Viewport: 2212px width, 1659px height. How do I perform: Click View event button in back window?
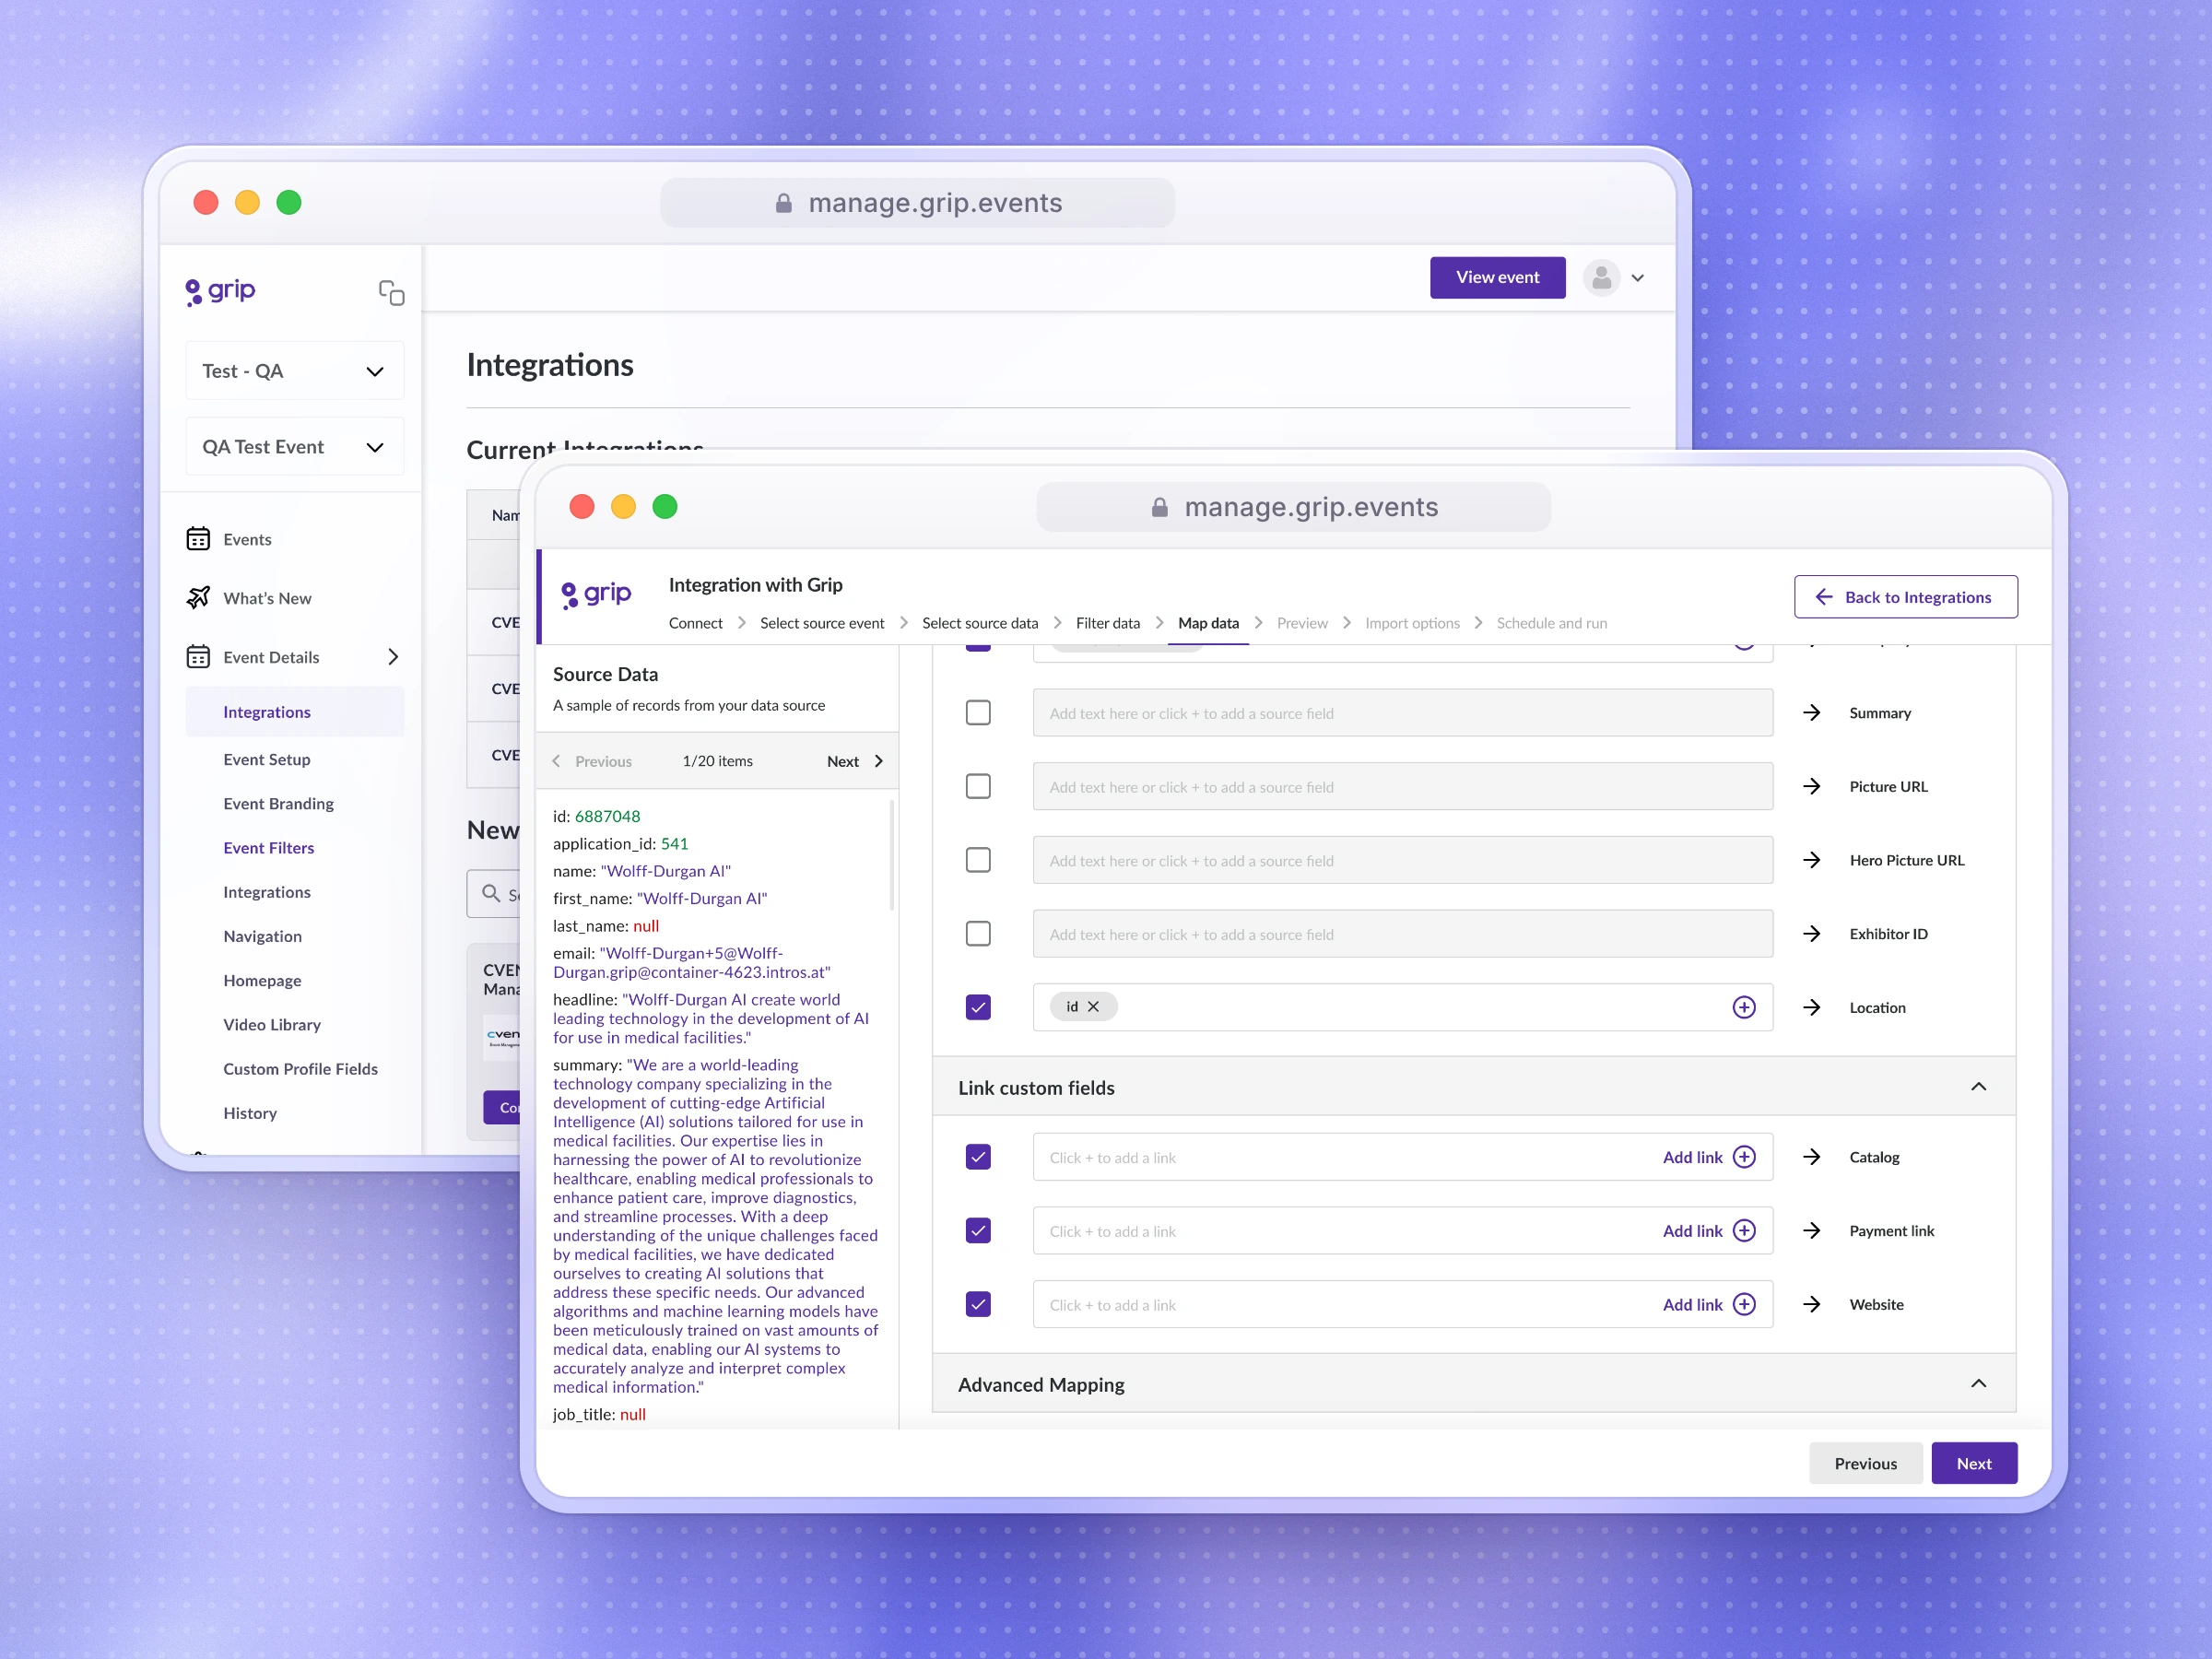coord(1497,277)
